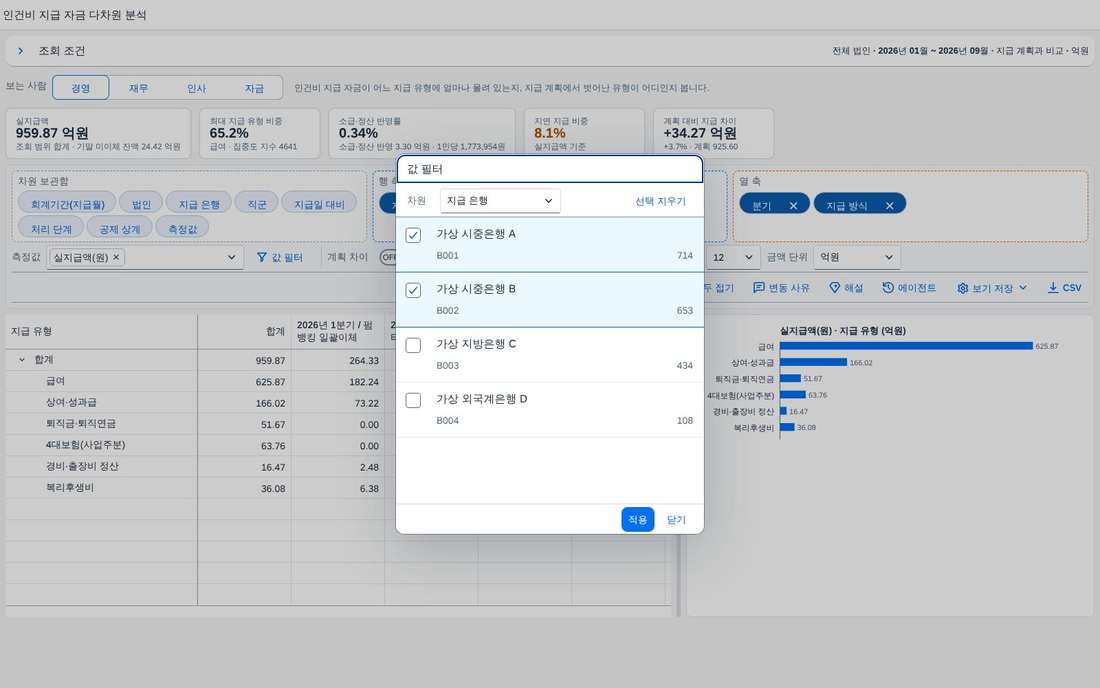The image size is (1100, 688).
Task: Select the 지급 은행 dimension chip
Action: (x=199, y=204)
